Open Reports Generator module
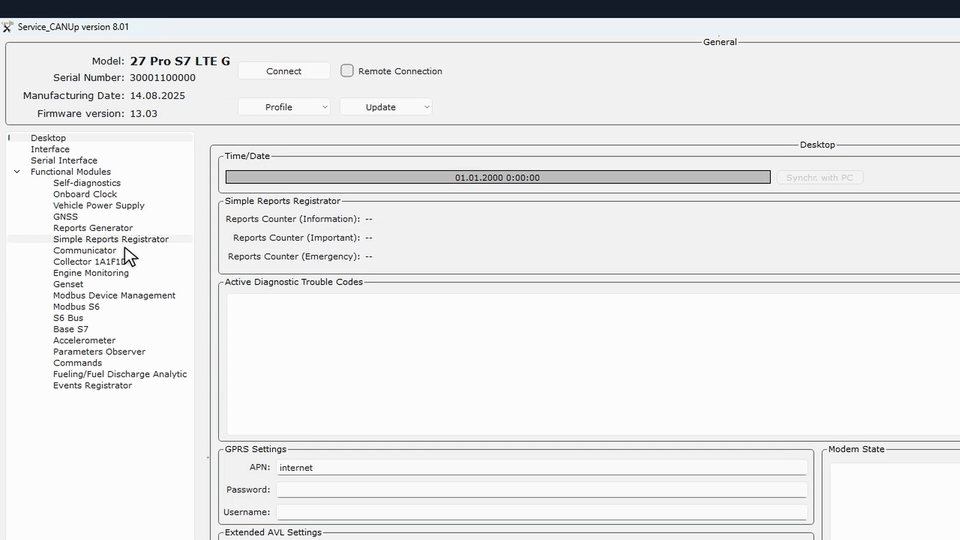The width and height of the screenshot is (960, 540). [x=92, y=228]
